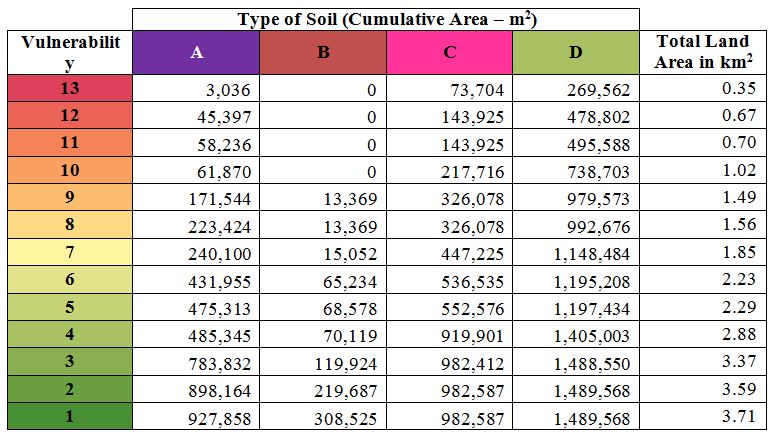Select the cell containing 219,687

pyautogui.click(x=322, y=389)
